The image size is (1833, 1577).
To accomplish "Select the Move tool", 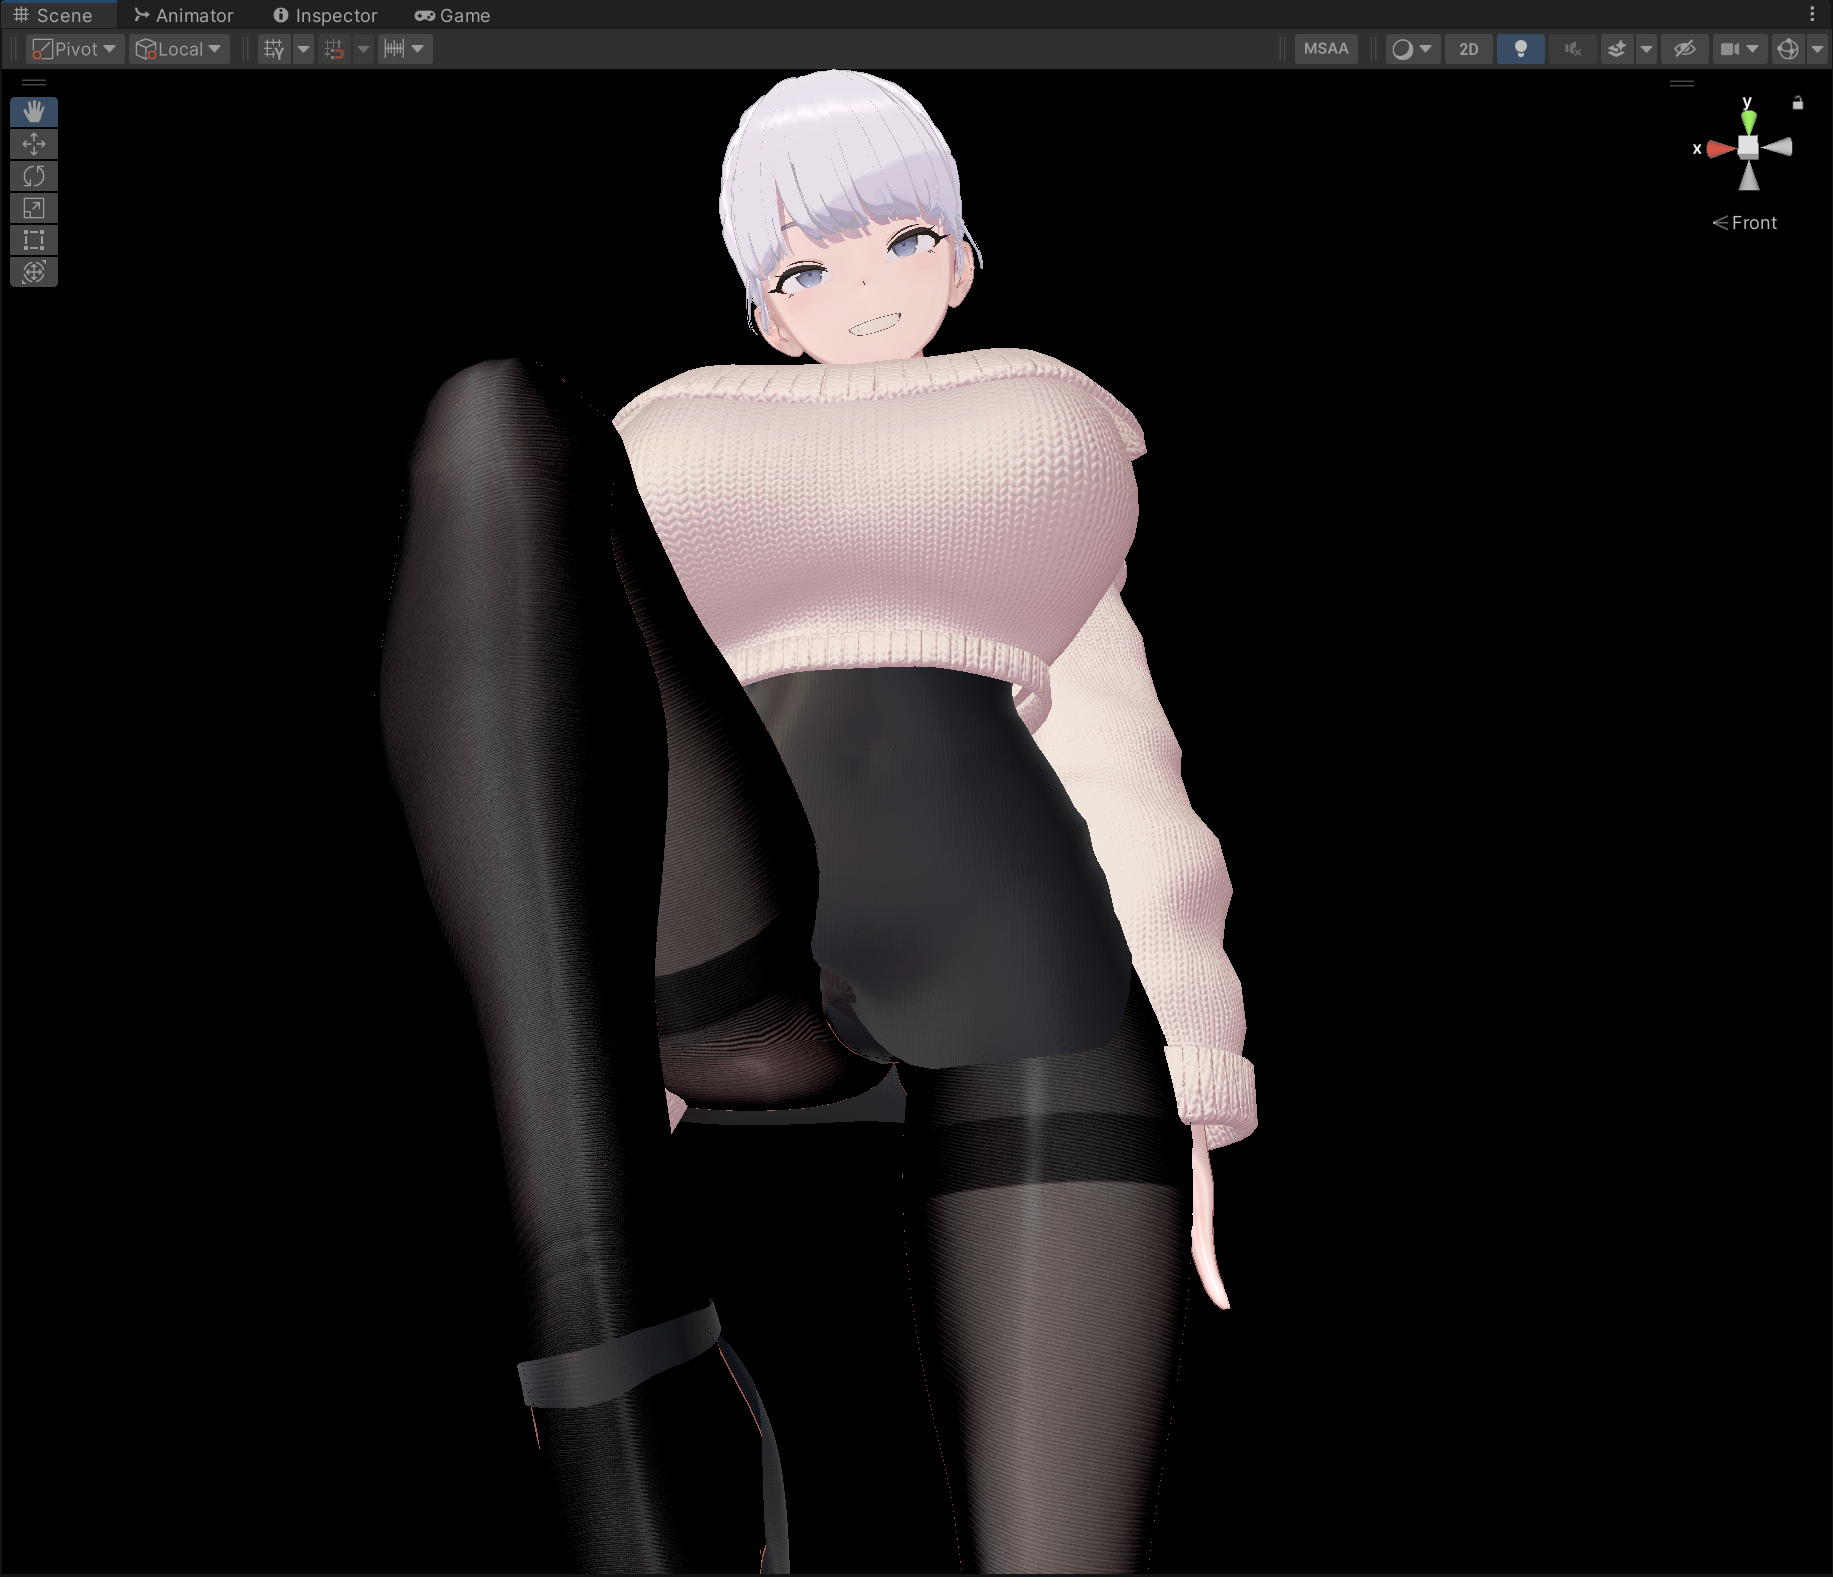I will (x=34, y=144).
